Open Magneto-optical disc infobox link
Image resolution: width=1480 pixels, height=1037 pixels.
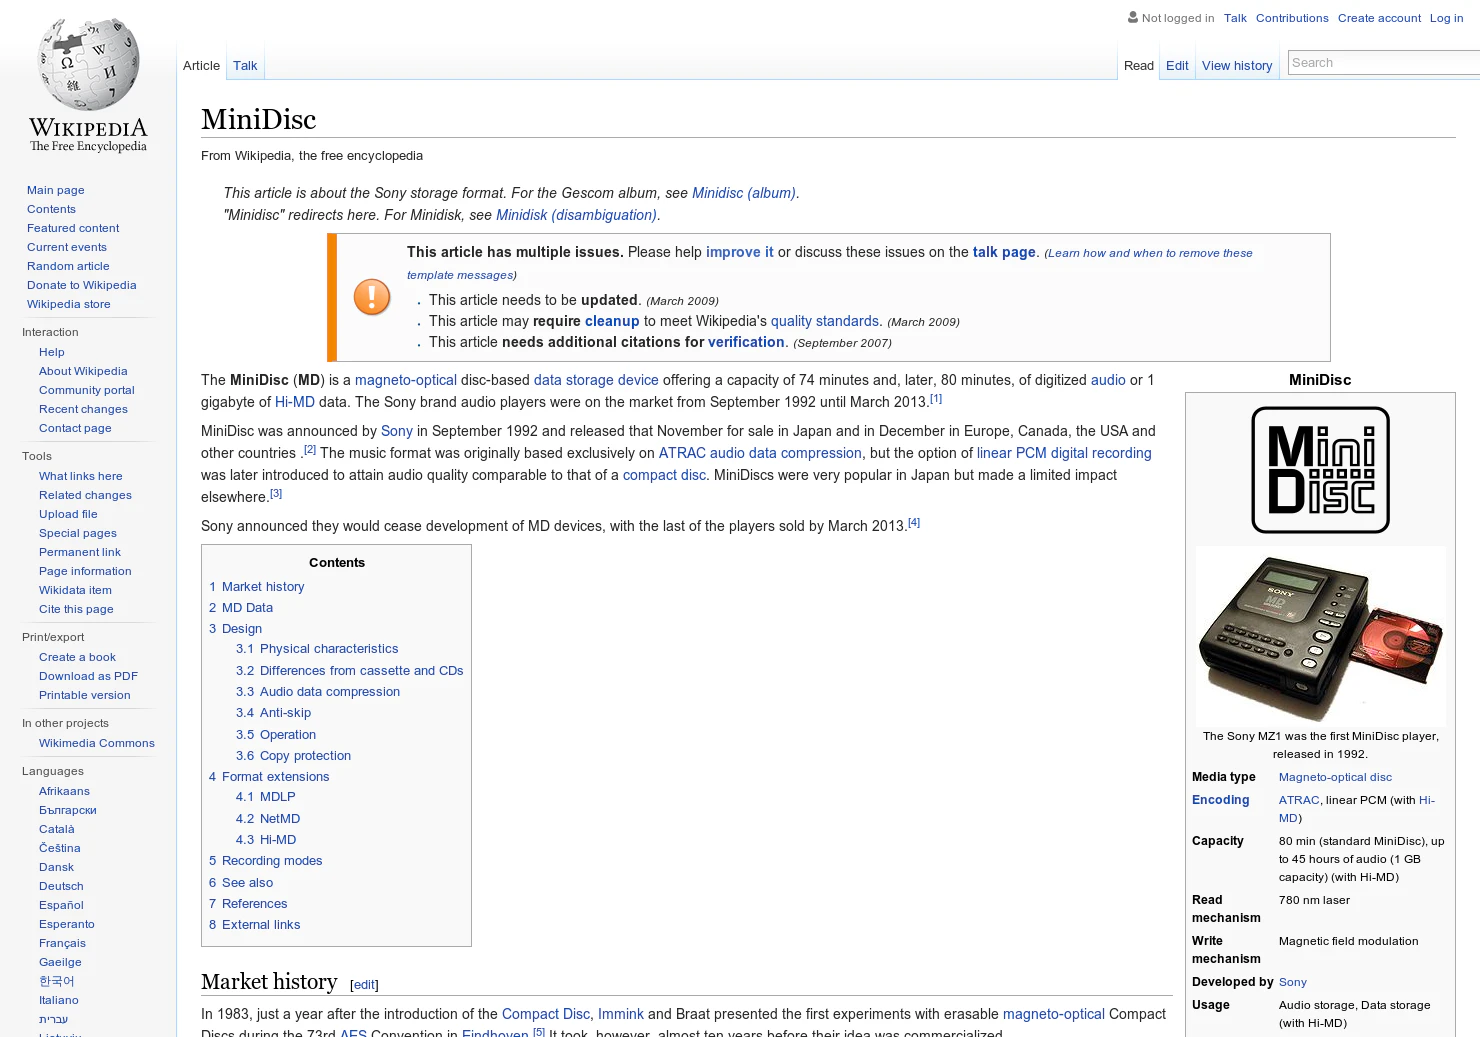coord(1335,777)
